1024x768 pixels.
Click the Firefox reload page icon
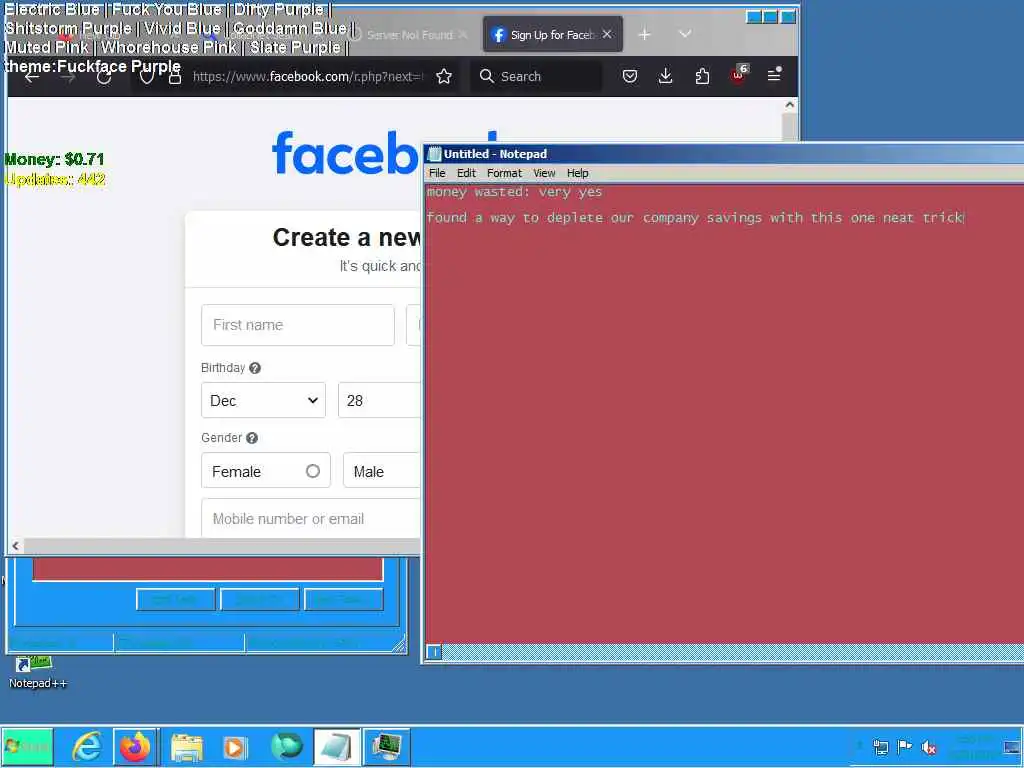pos(104,77)
